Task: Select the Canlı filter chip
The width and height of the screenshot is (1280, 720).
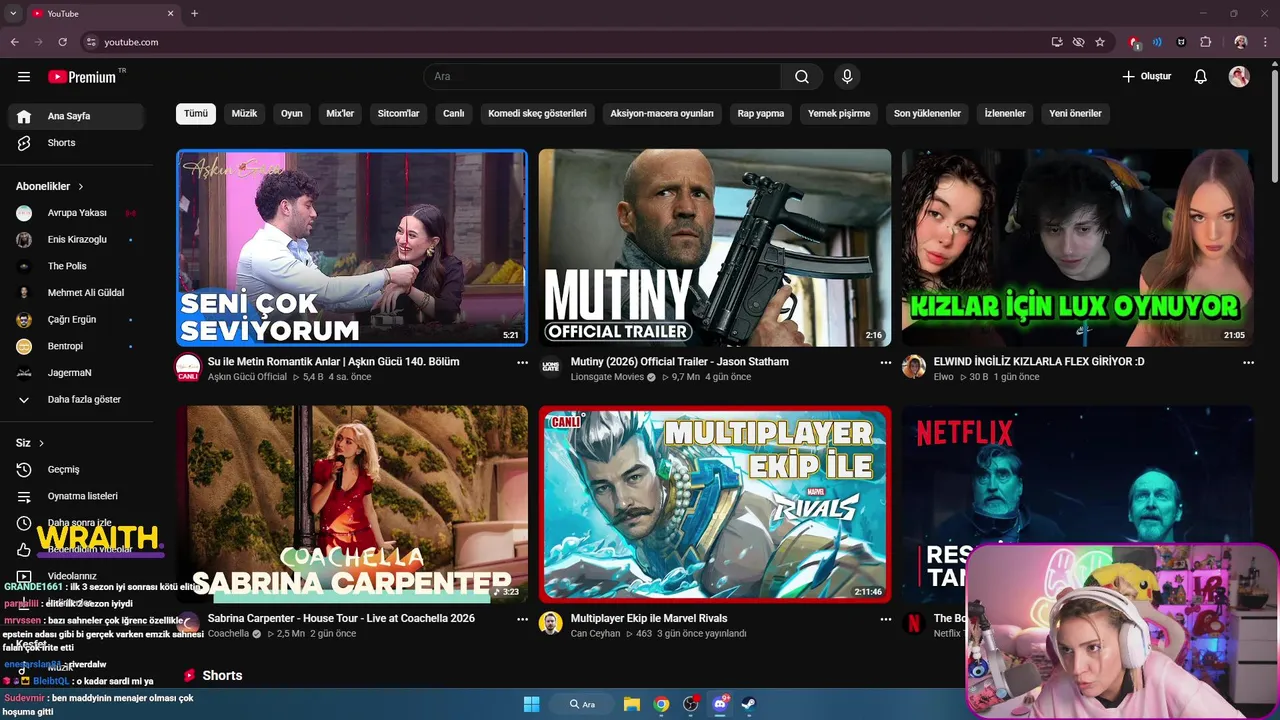Action: [454, 114]
